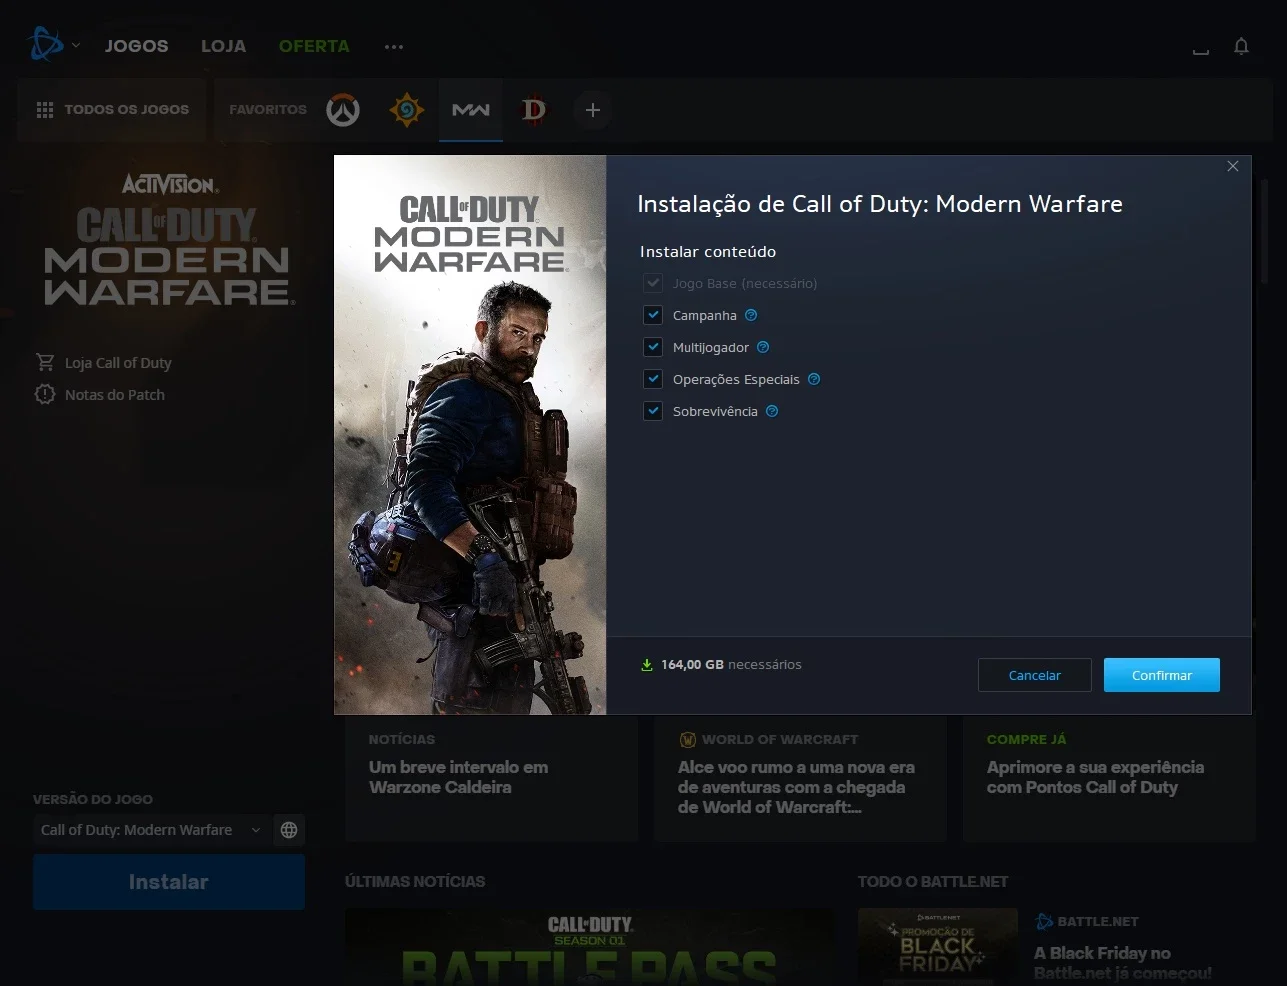Expand the game version dropdown
This screenshot has height=986, width=1287.
[150, 830]
